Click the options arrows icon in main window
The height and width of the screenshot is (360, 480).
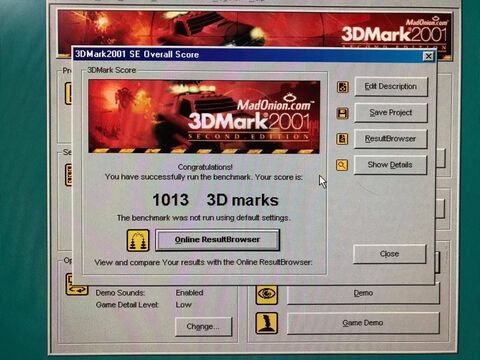(77, 284)
